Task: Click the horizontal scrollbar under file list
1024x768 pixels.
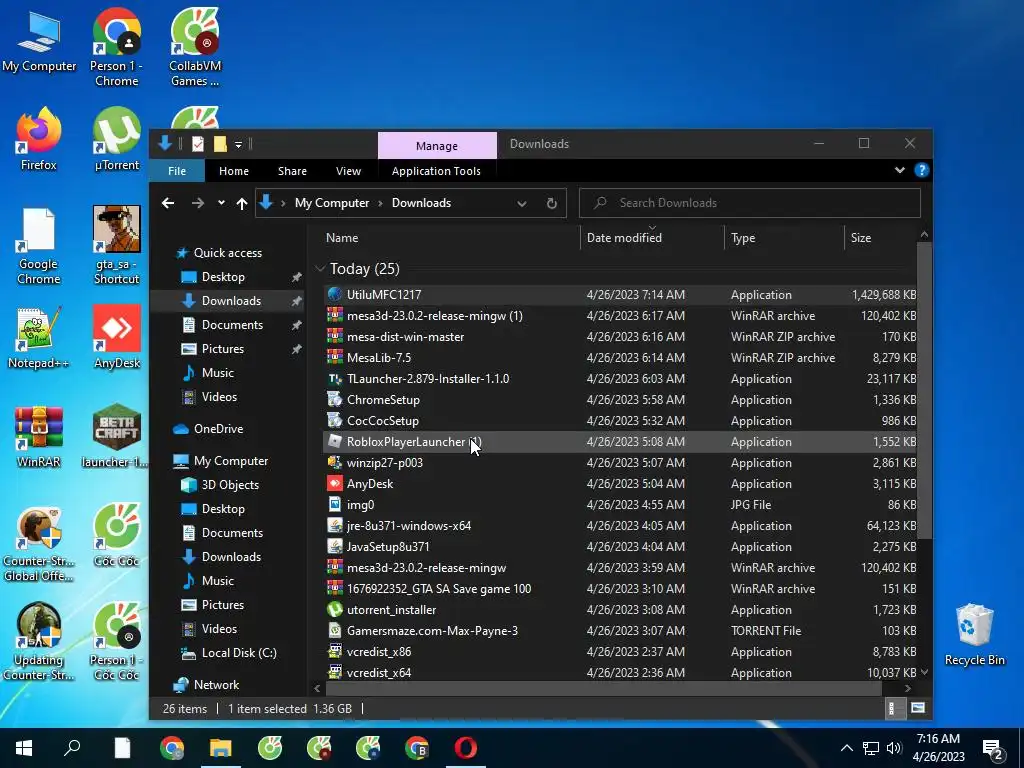Action: (x=604, y=688)
